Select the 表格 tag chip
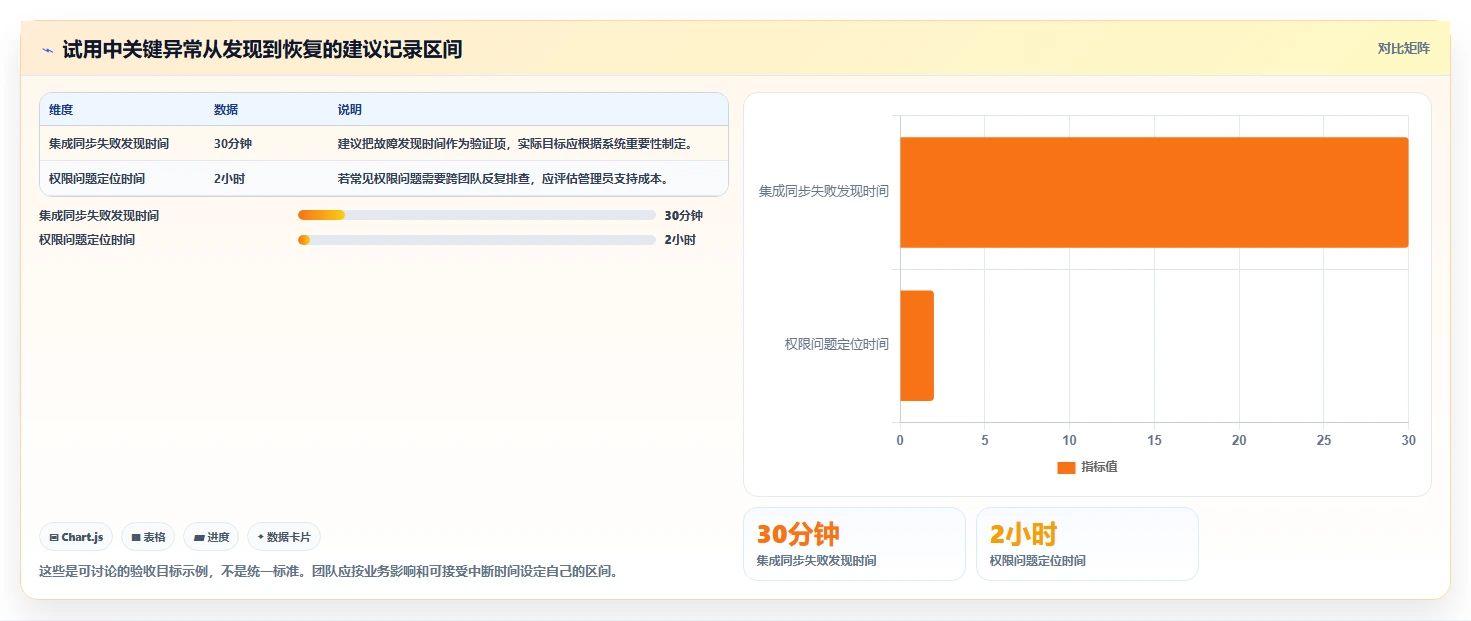 click(148, 537)
